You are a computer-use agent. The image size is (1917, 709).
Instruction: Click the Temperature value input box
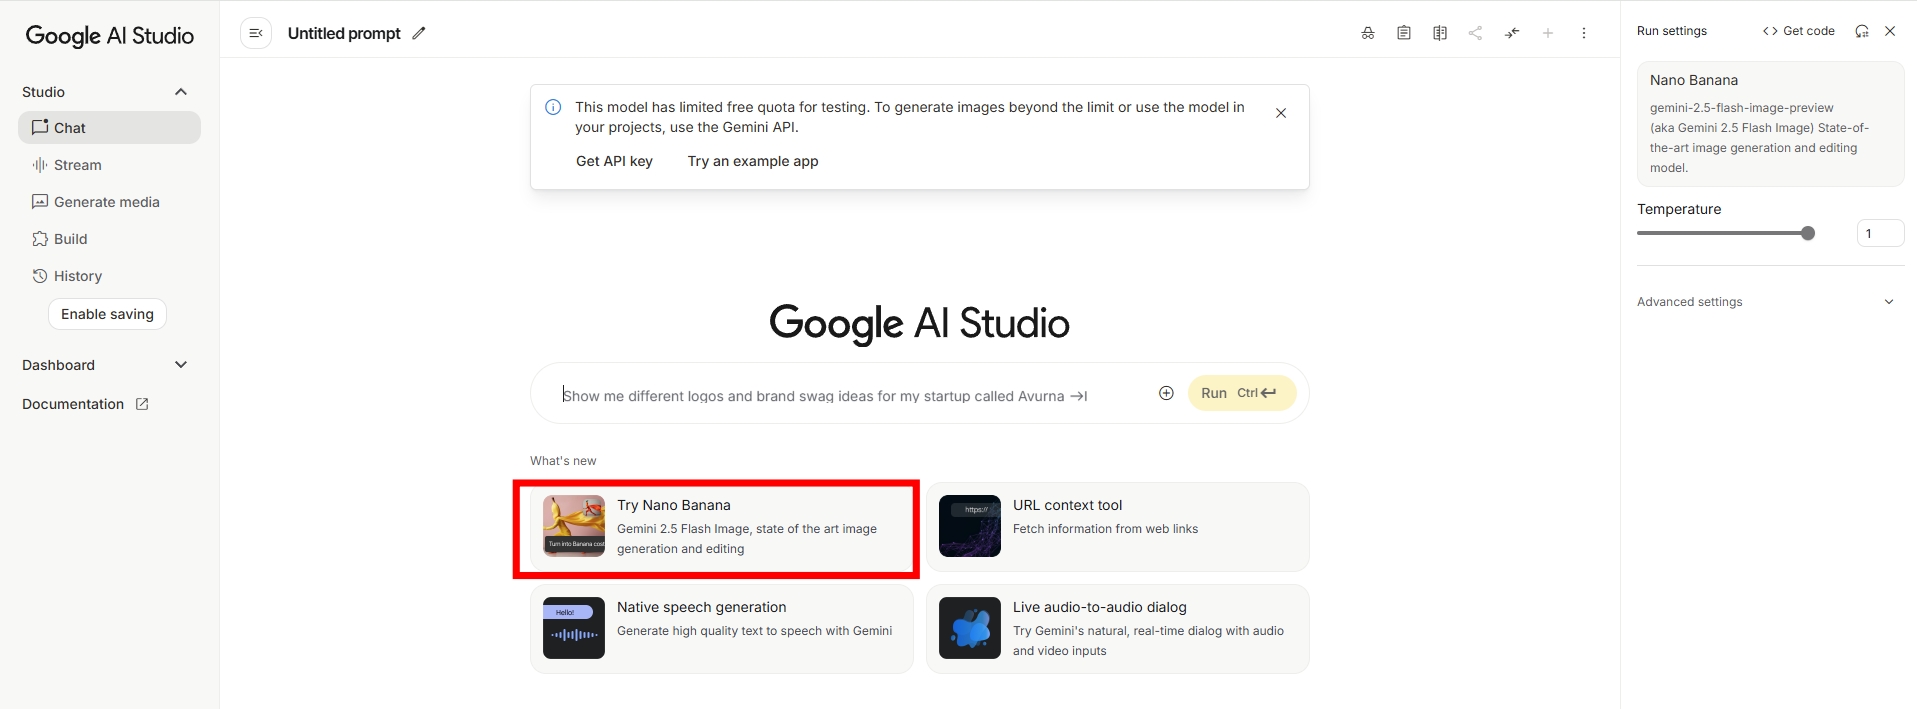pyautogui.click(x=1880, y=233)
